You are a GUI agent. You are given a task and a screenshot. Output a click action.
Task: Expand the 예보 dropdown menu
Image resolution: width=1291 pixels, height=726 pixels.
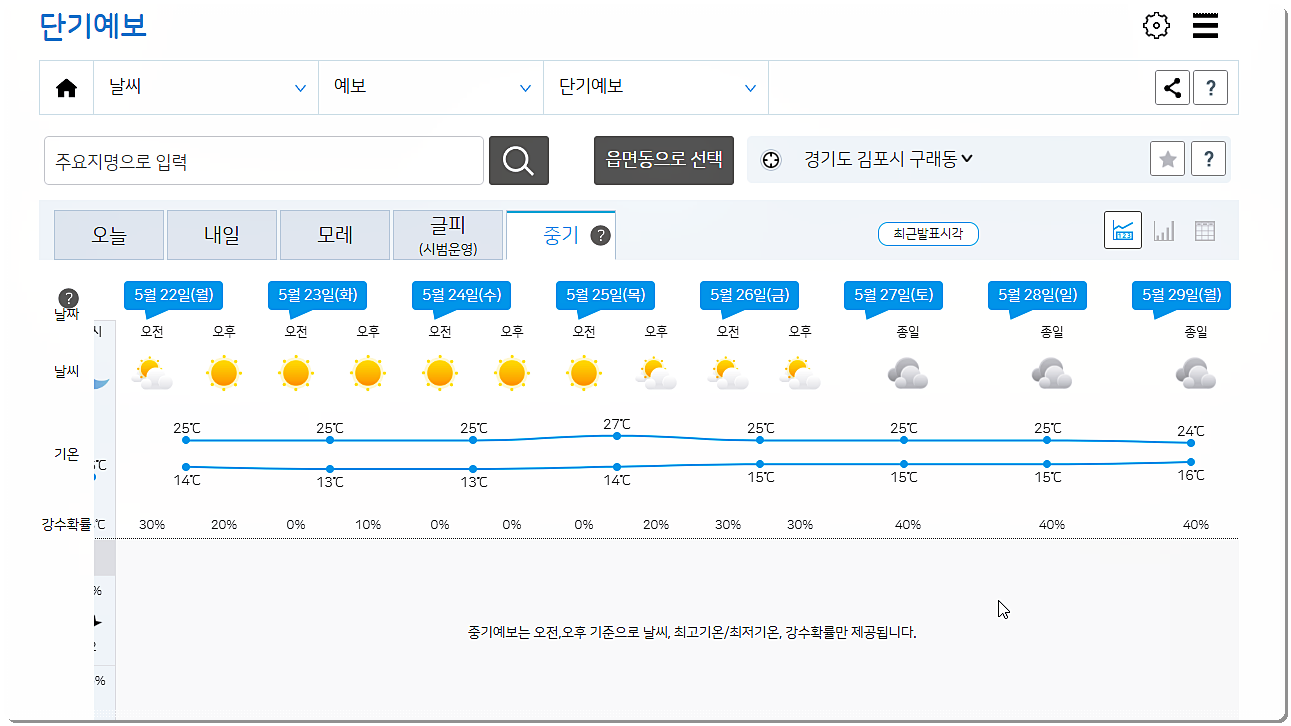[x=431, y=87]
